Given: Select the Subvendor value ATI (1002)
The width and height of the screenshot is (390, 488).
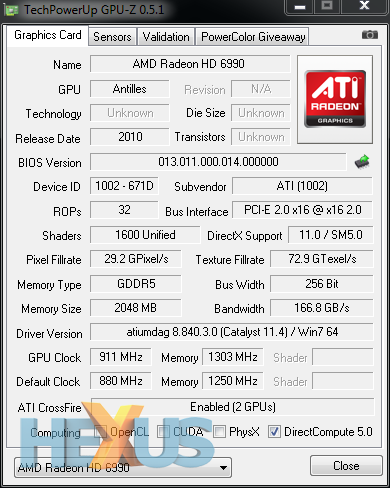Looking at the screenshot, I should point(302,186).
